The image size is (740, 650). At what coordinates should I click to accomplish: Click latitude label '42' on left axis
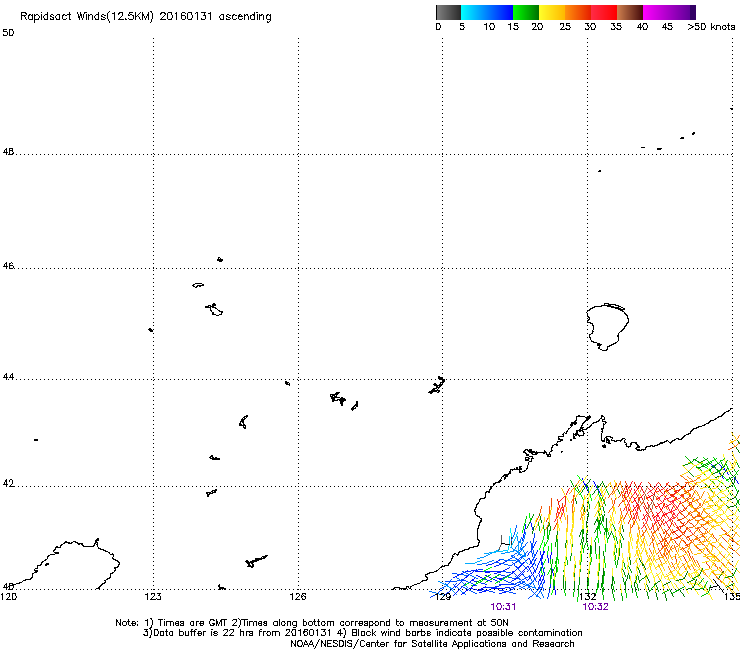(x=8, y=484)
